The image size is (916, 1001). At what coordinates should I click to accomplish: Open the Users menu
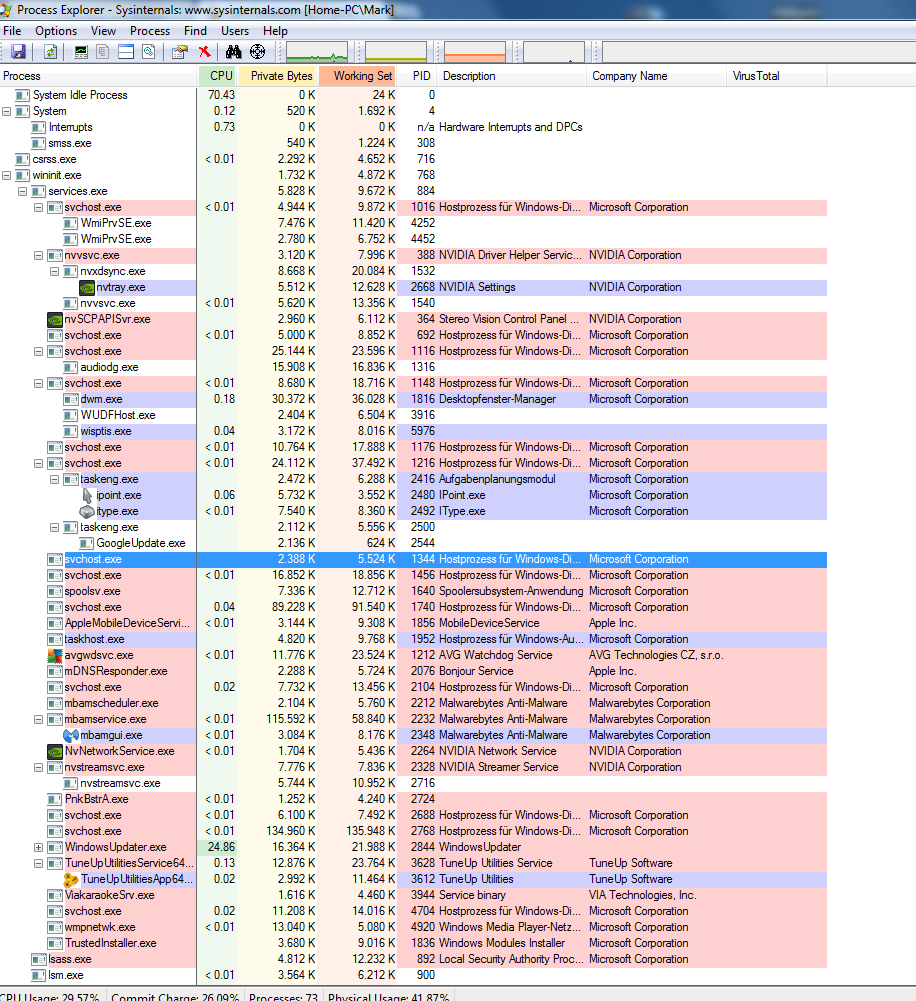pyautogui.click(x=235, y=31)
